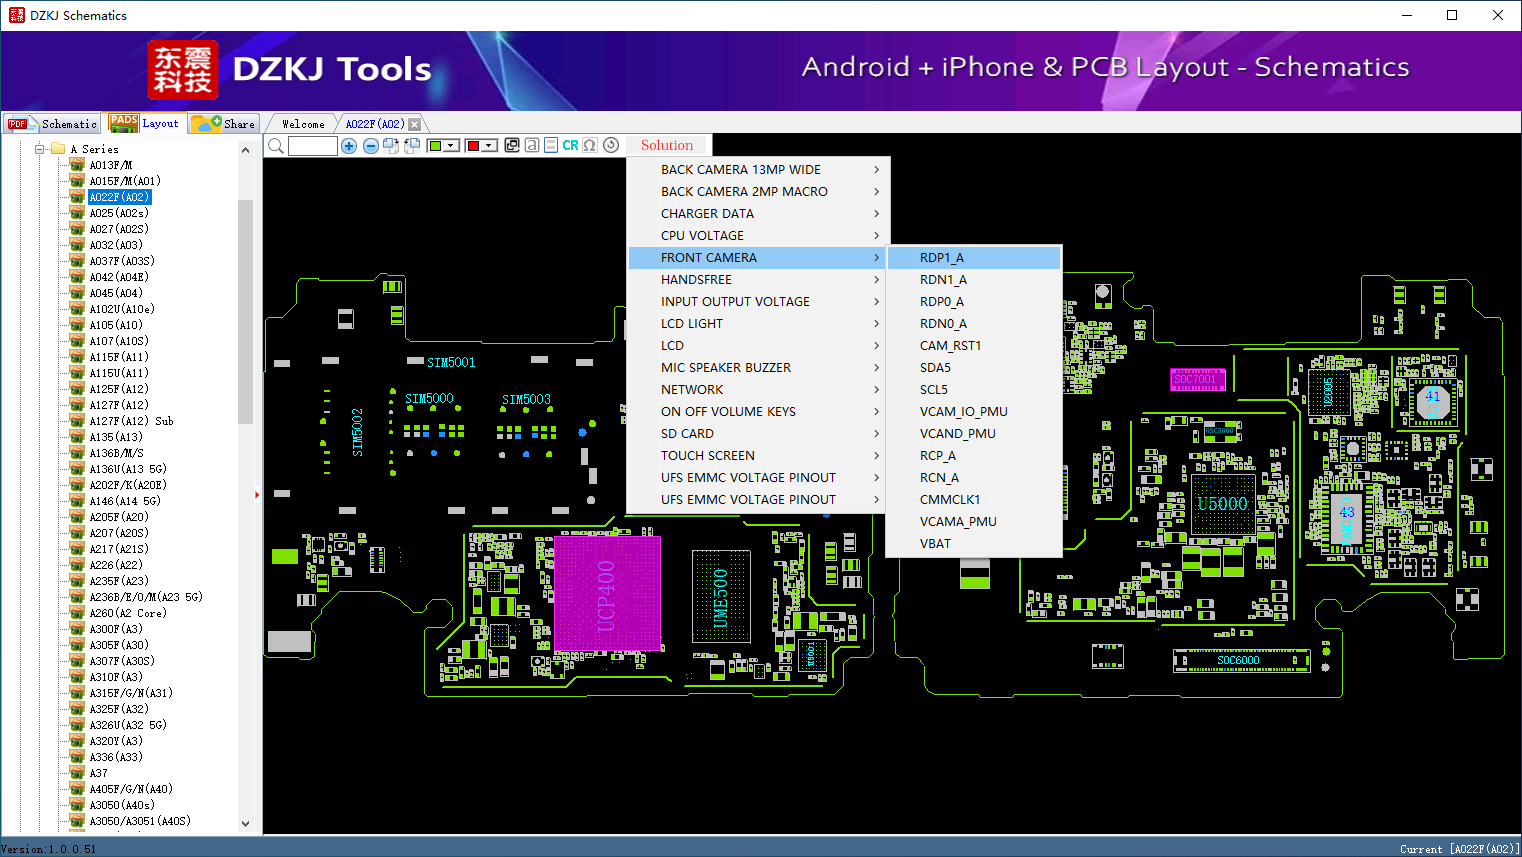Open the MIC SPEAKER BUZZER menu entry
The height and width of the screenshot is (857, 1522).
pos(757,368)
